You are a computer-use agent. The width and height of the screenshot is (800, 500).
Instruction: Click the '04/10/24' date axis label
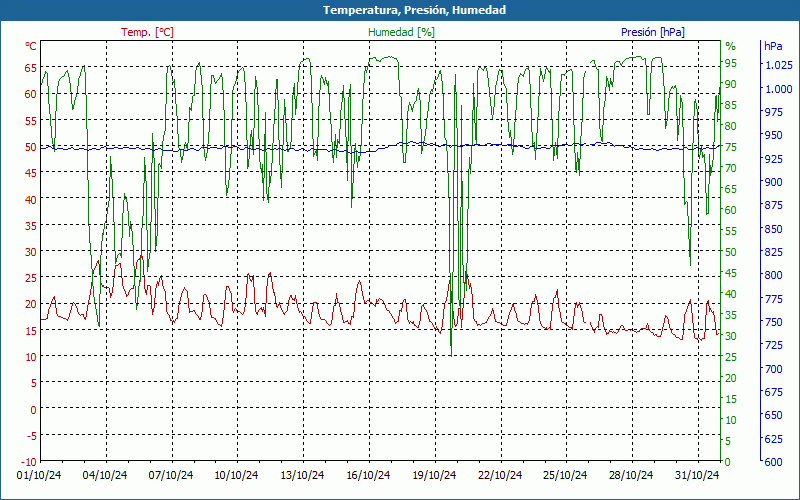[105, 475]
